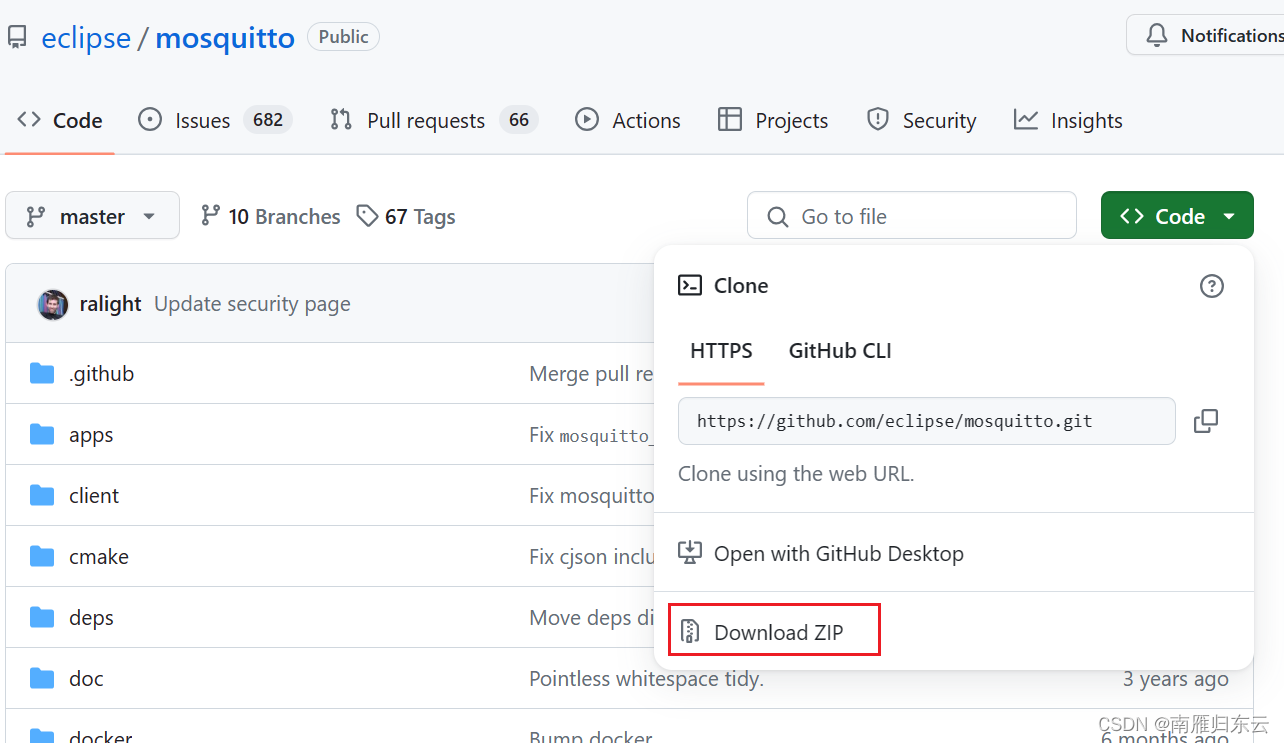The image size is (1284, 743).
Task: Click the folder icon beside client
Action: [x=42, y=495]
